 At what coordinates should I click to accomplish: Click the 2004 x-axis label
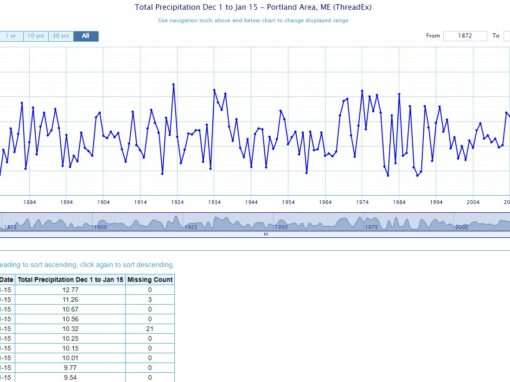(x=473, y=202)
